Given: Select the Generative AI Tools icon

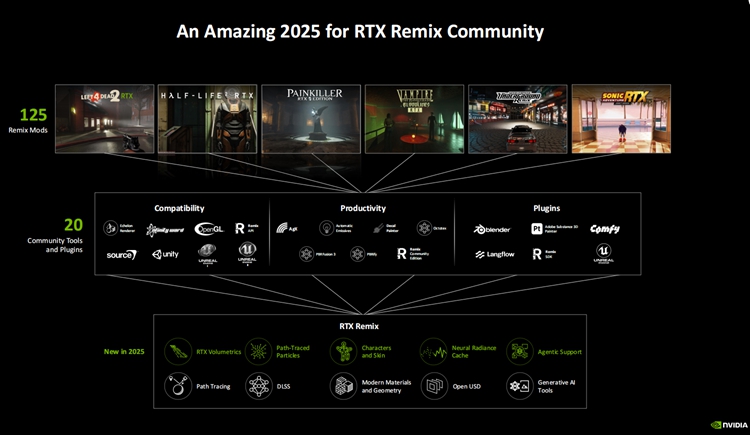Looking at the screenshot, I should click(x=520, y=386).
